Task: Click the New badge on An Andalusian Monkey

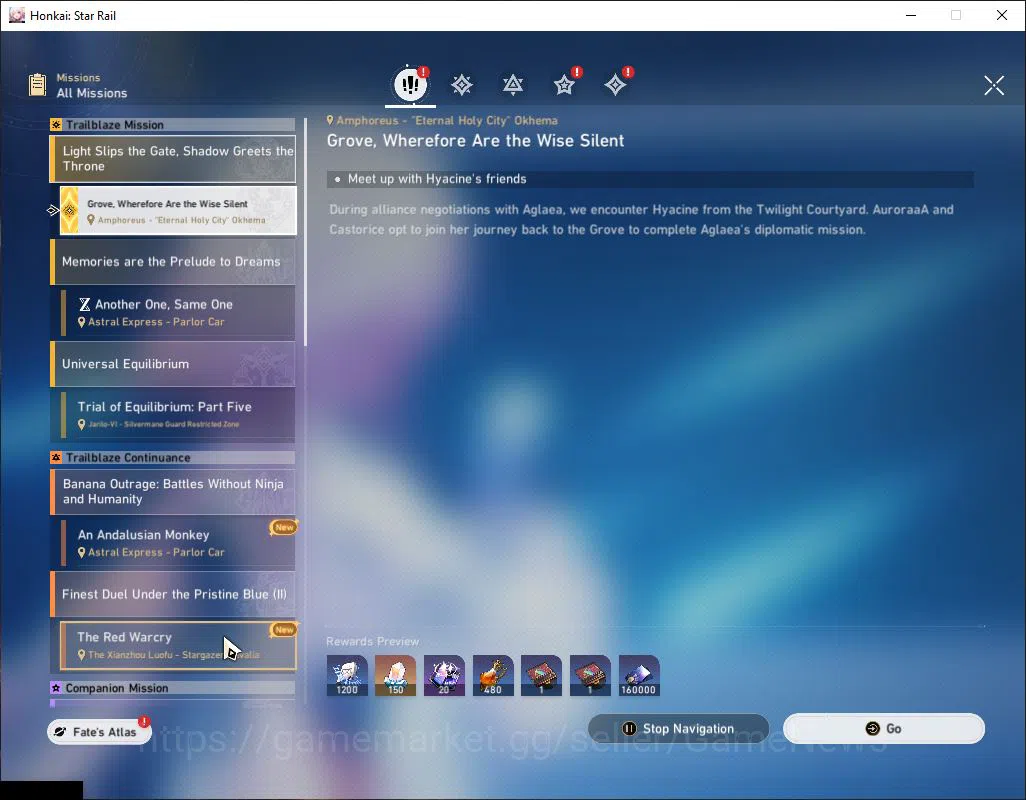Action: [283, 527]
